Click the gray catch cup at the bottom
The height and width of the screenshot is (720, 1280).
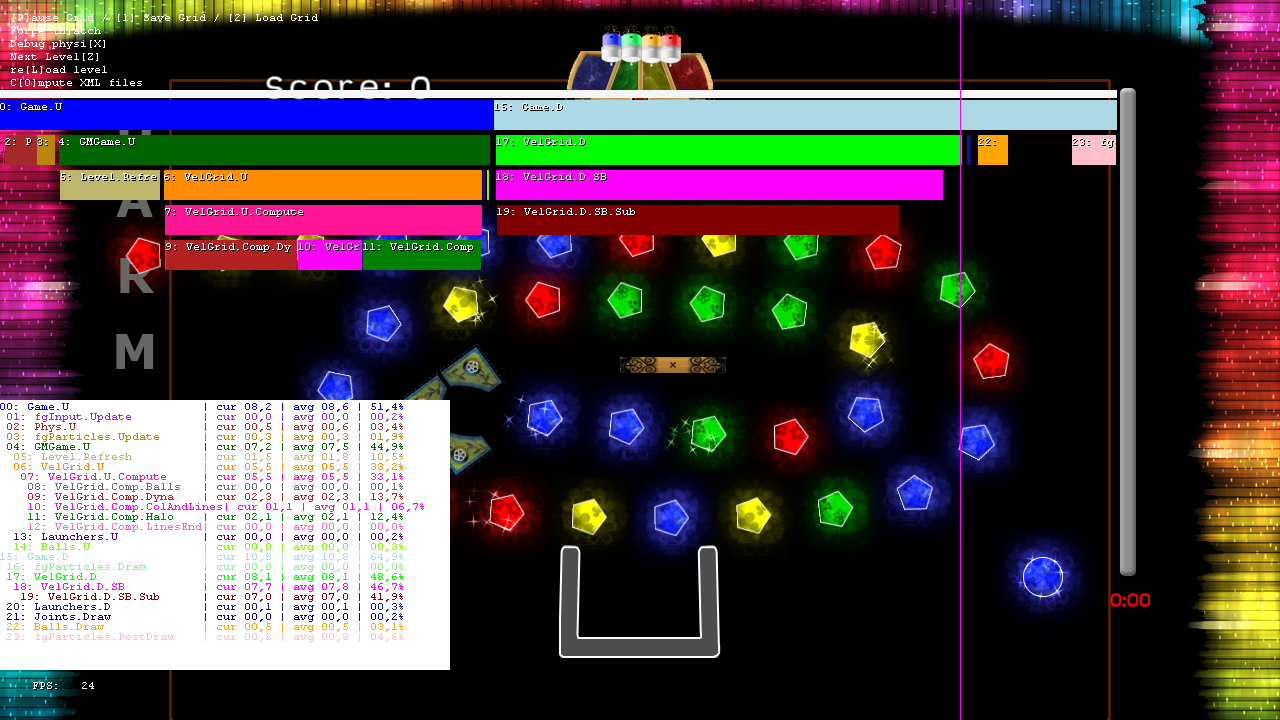point(639,602)
